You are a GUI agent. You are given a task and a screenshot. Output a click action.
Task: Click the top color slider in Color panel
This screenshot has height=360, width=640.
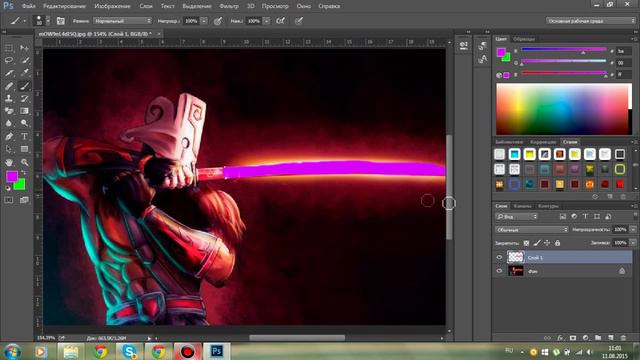[x=564, y=50]
